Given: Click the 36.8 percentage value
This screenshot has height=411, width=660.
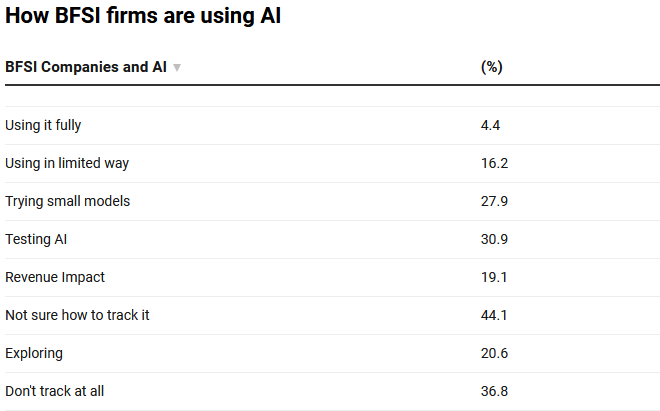Looking at the screenshot, I should click(x=494, y=391).
